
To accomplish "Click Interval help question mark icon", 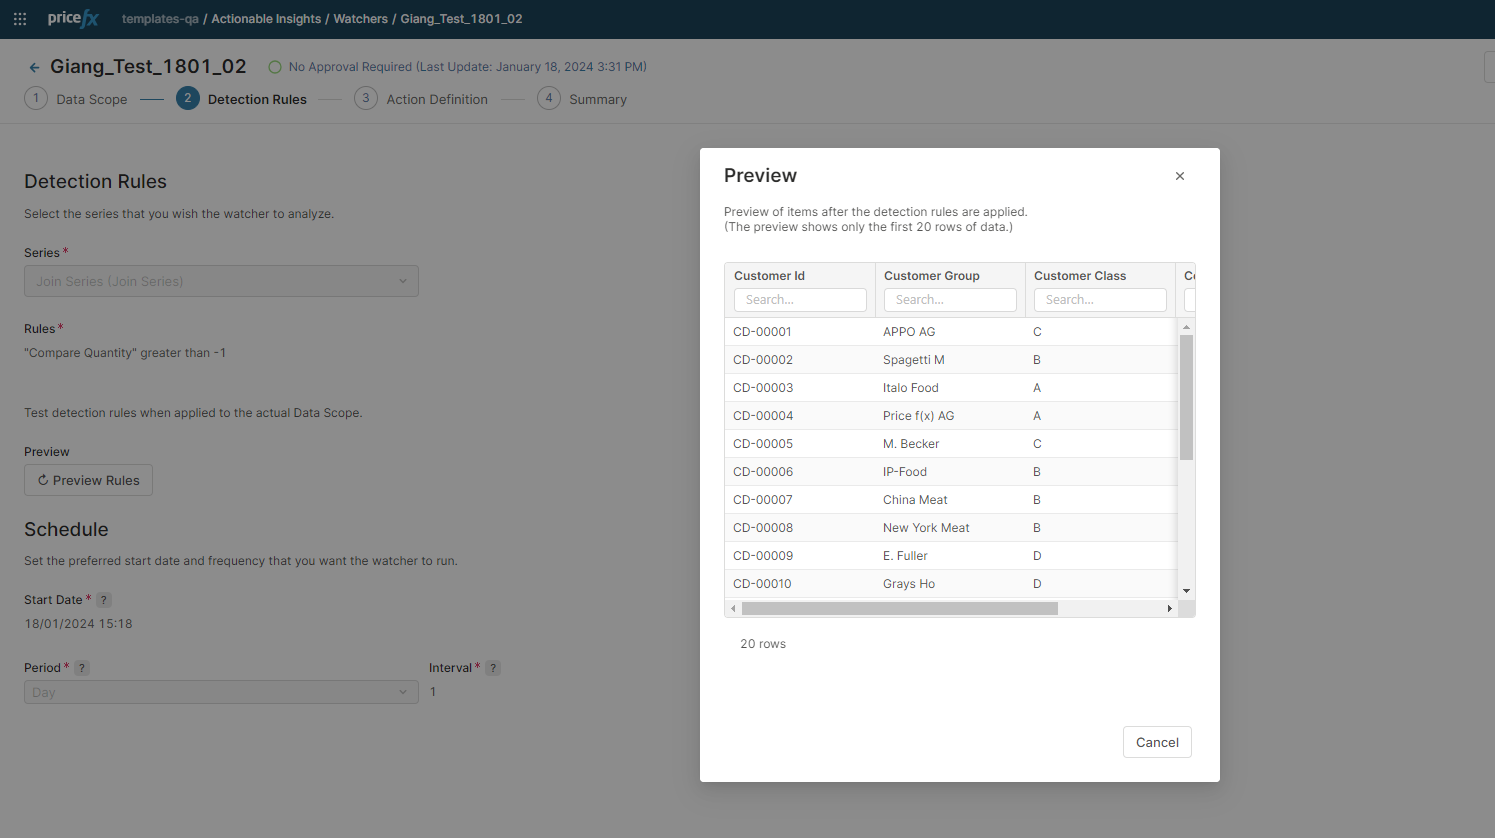I will (x=493, y=668).
